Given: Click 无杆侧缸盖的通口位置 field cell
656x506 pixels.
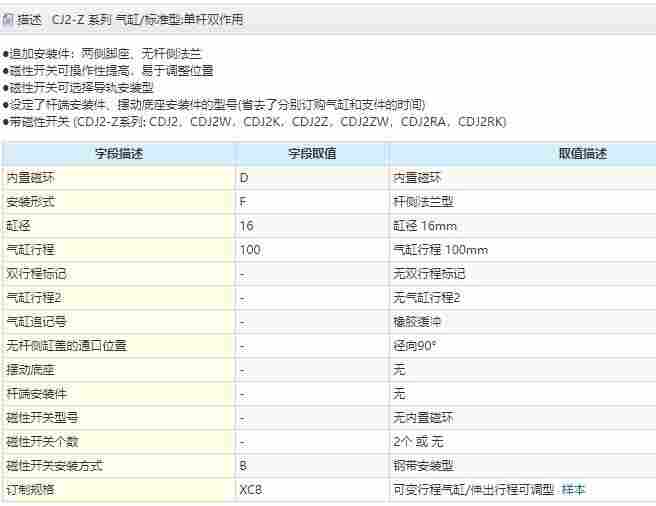Looking at the screenshot, I should point(119,346).
